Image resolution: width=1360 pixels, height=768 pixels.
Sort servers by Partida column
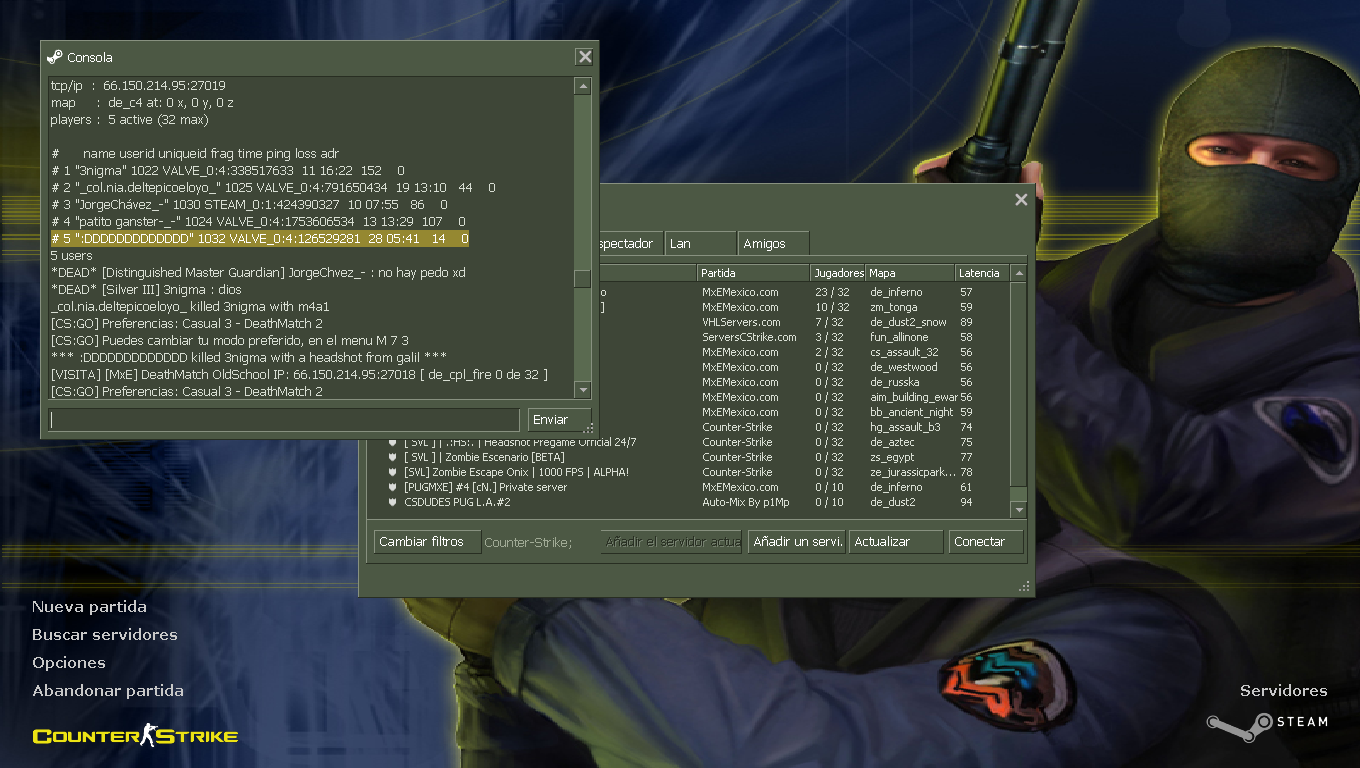(x=753, y=273)
